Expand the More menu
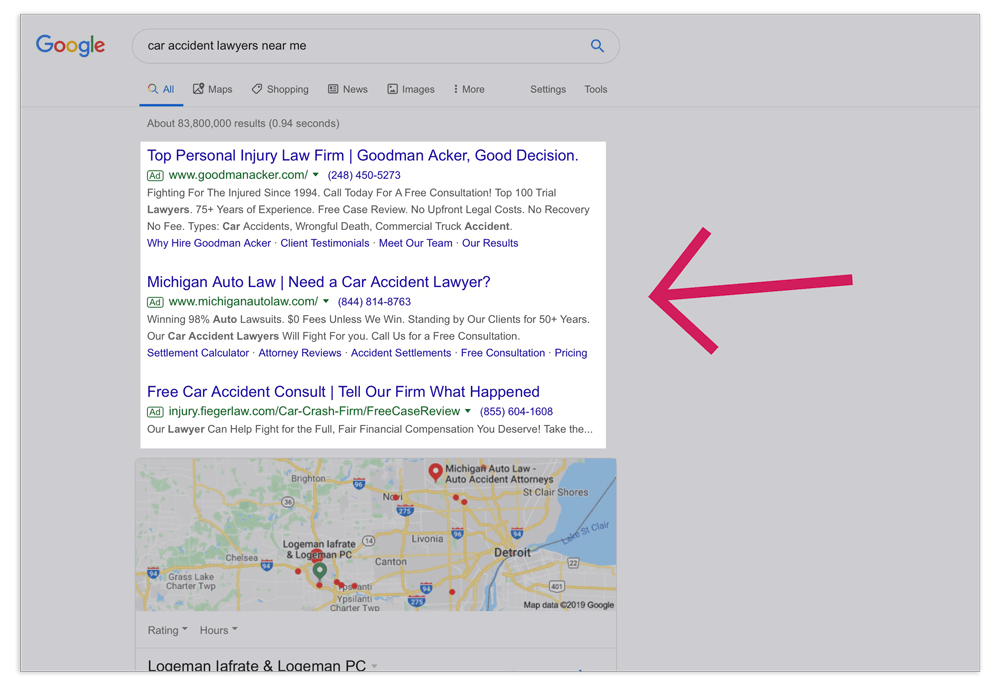Image resolution: width=1000 pixels, height=685 pixels. [469, 89]
